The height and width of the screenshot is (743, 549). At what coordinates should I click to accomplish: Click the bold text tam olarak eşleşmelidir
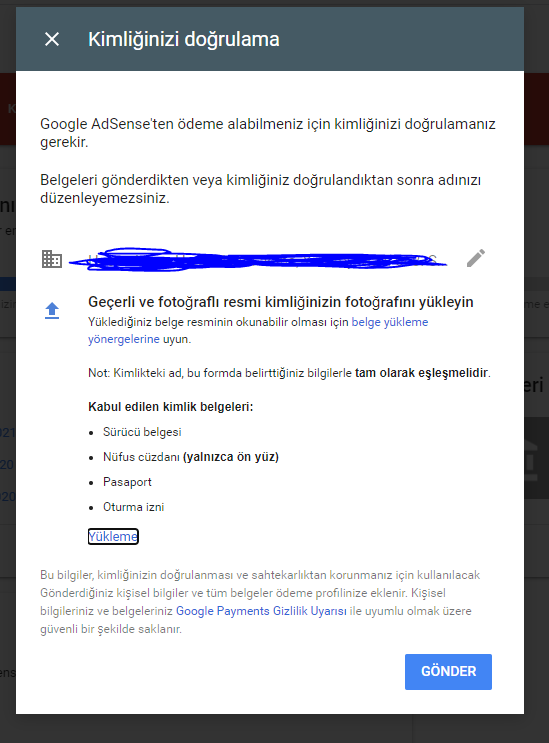click(x=422, y=373)
